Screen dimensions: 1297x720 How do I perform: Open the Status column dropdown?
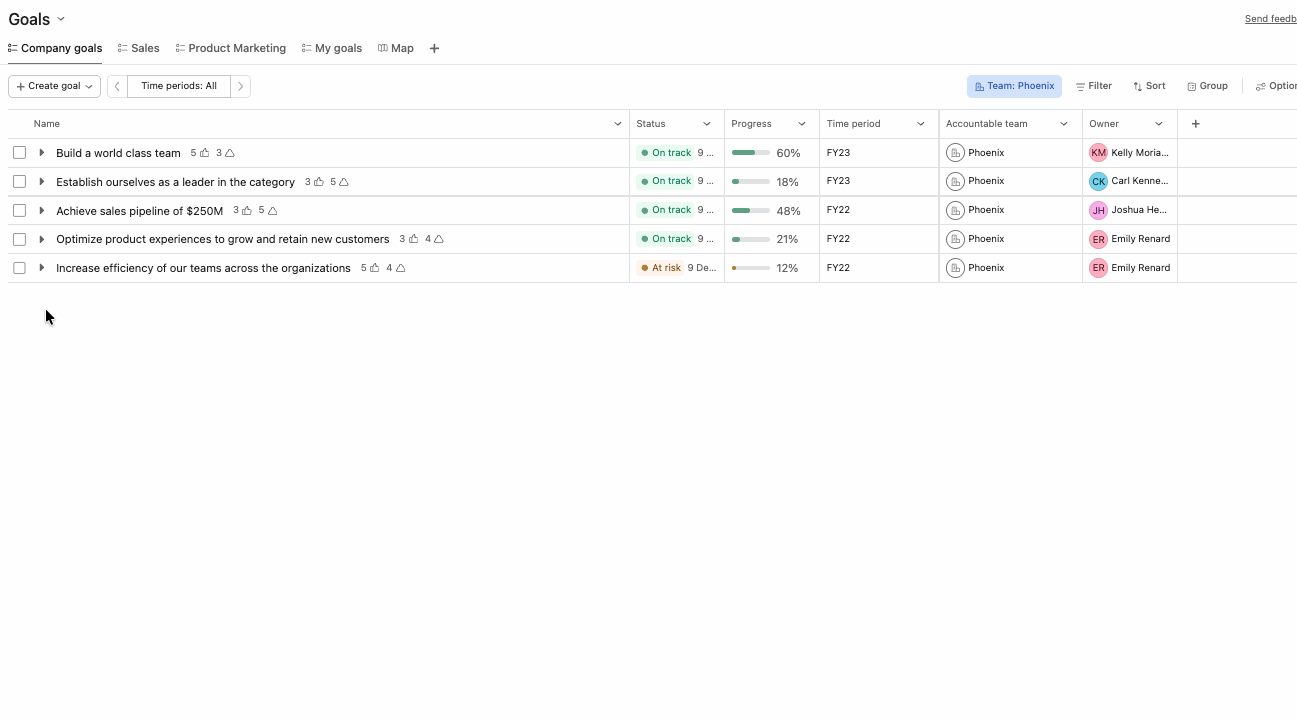pyautogui.click(x=706, y=124)
